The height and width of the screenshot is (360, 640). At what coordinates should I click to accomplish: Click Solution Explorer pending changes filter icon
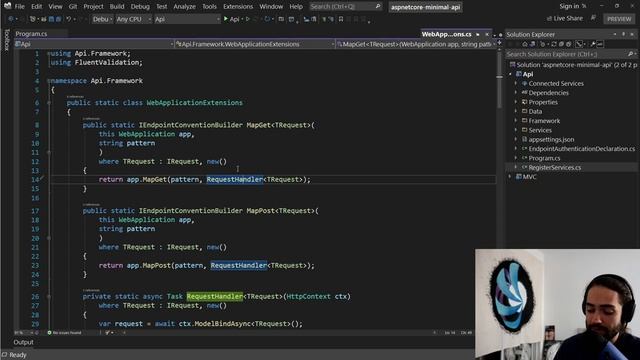pyautogui.click(x=542, y=44)
